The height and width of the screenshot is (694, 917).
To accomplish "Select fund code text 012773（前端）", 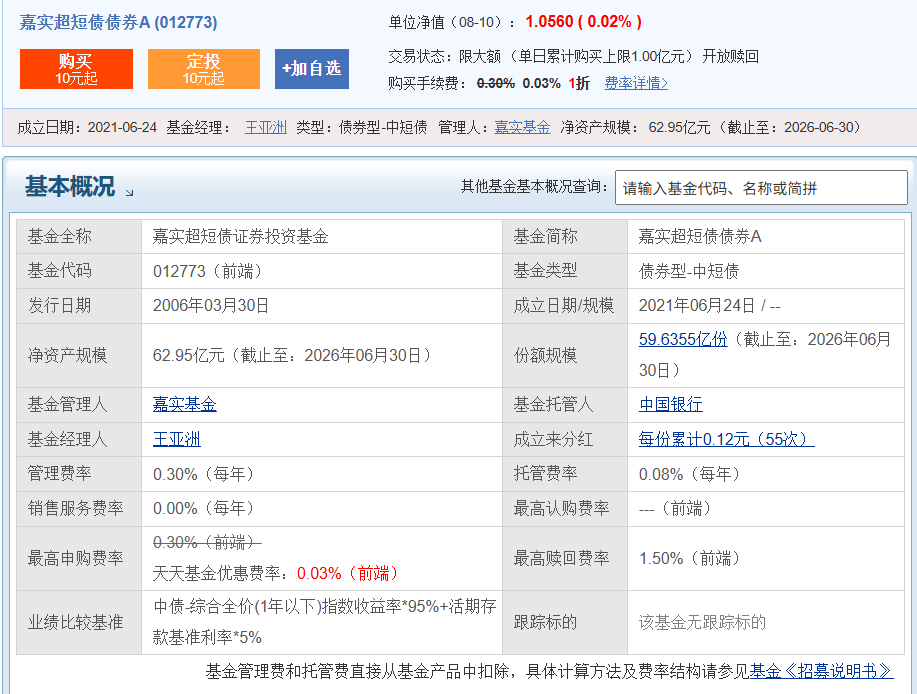I will click(209, 271).
